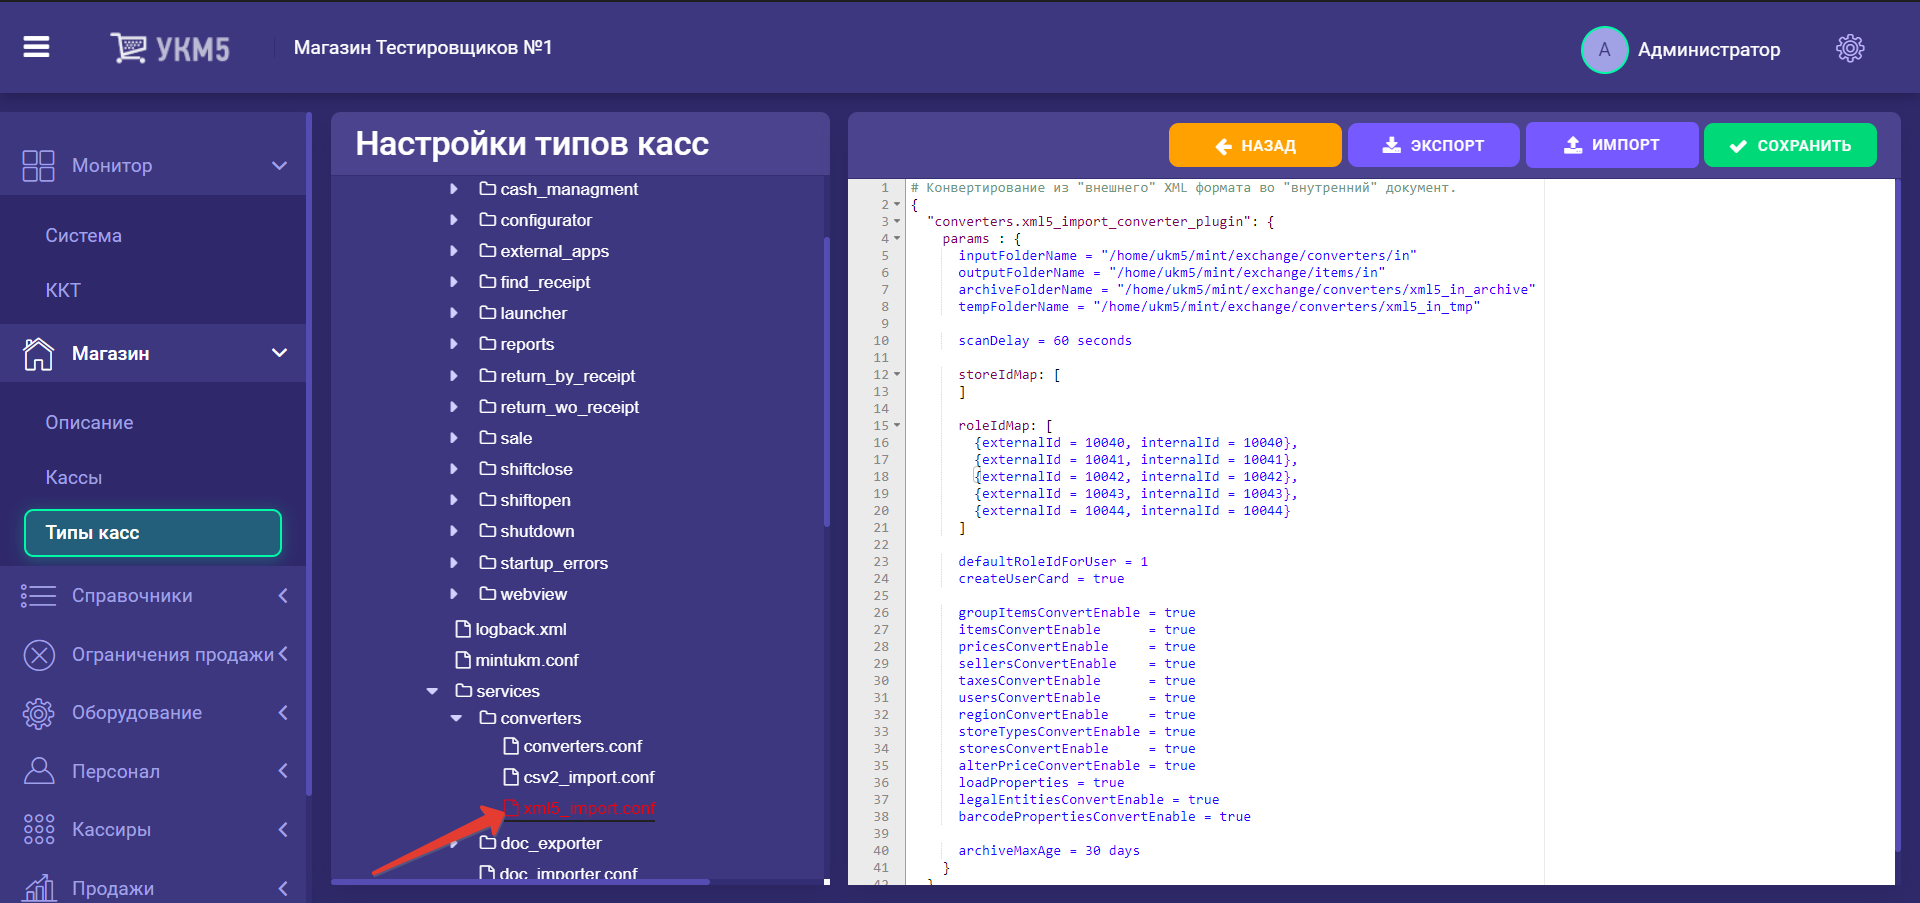This screenshot has height=903, width=1920.
Task: Click the Кассиры dots-grid icon
Action: (38, 829)
